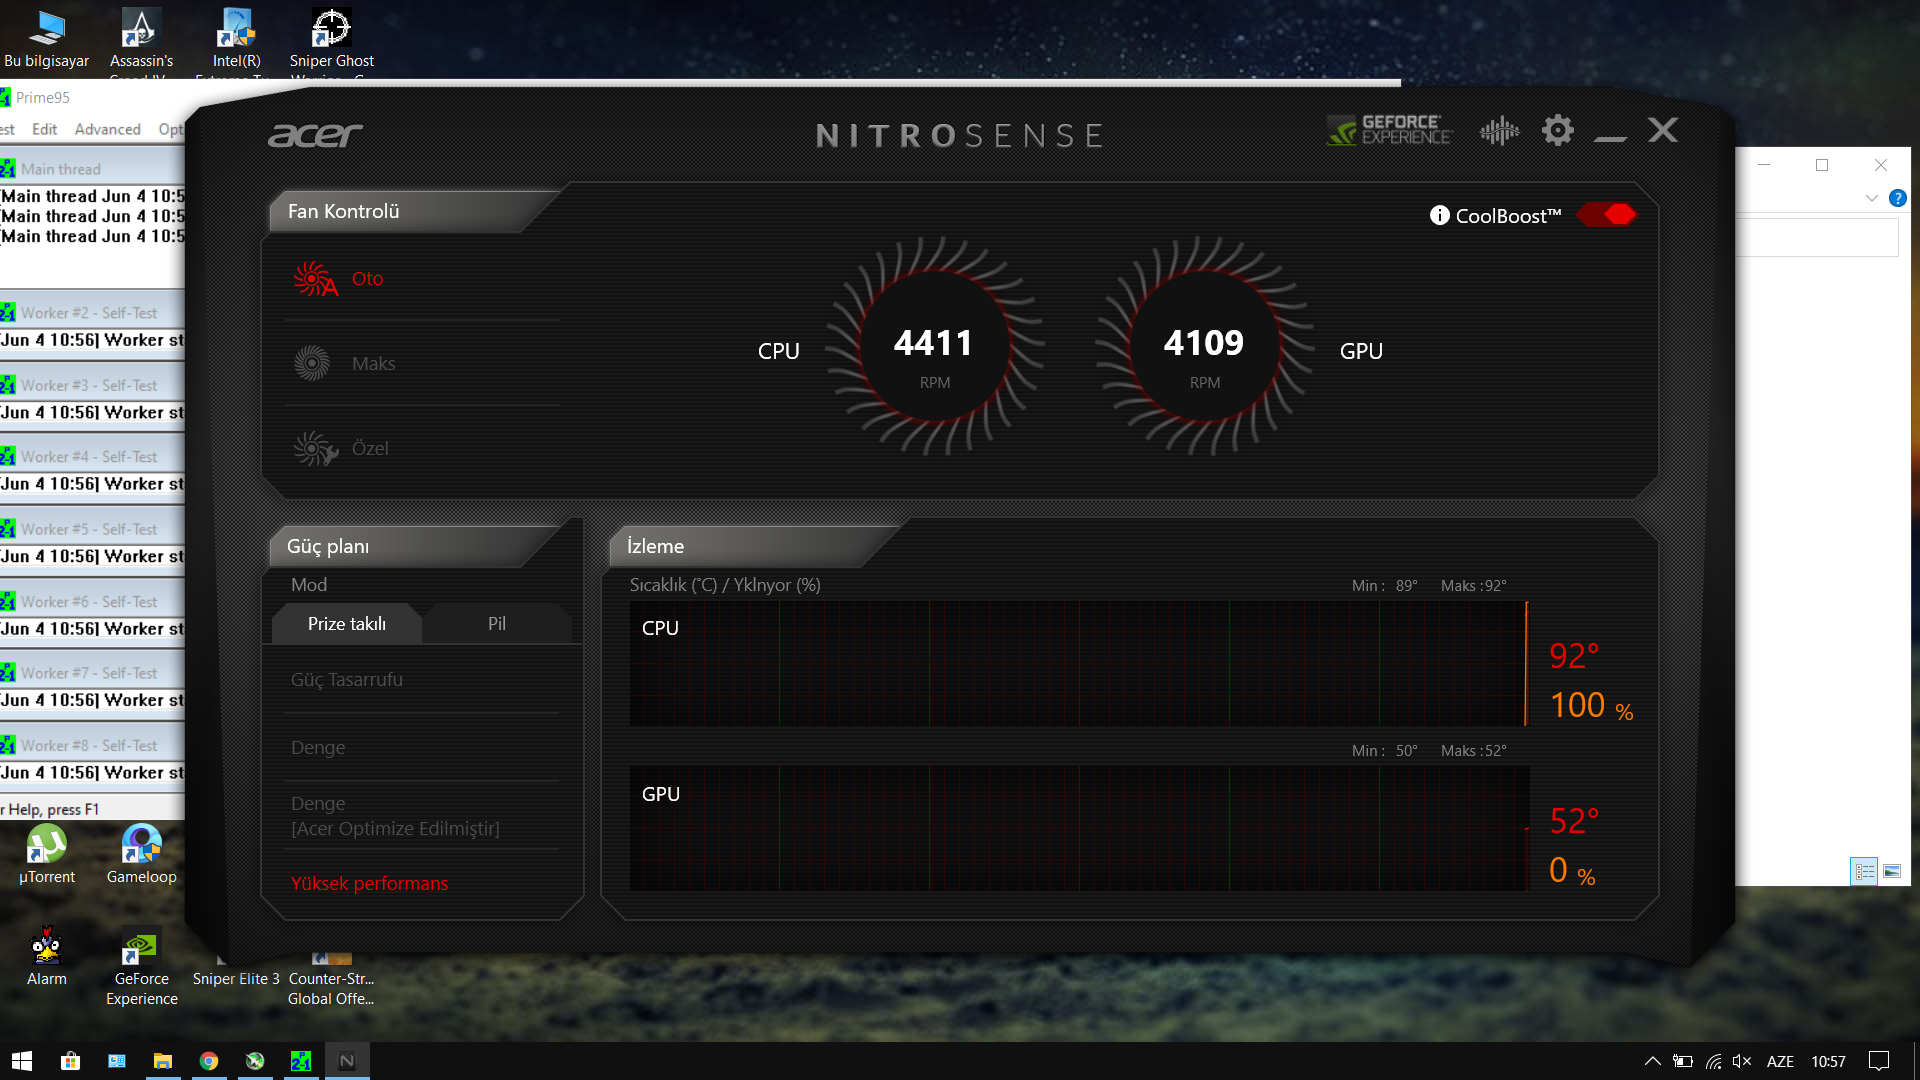Click the GPU temperature monitoring graph
1920x1080 pixels.
[1079, 828]
